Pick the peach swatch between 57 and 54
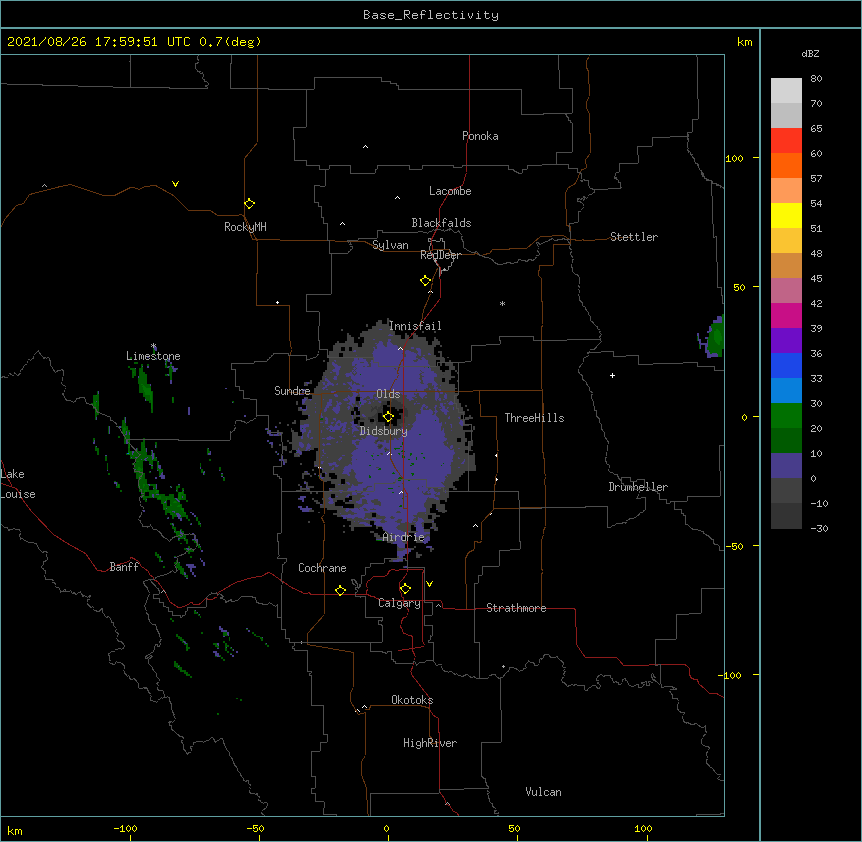862x842 pixels. (786, 191)
